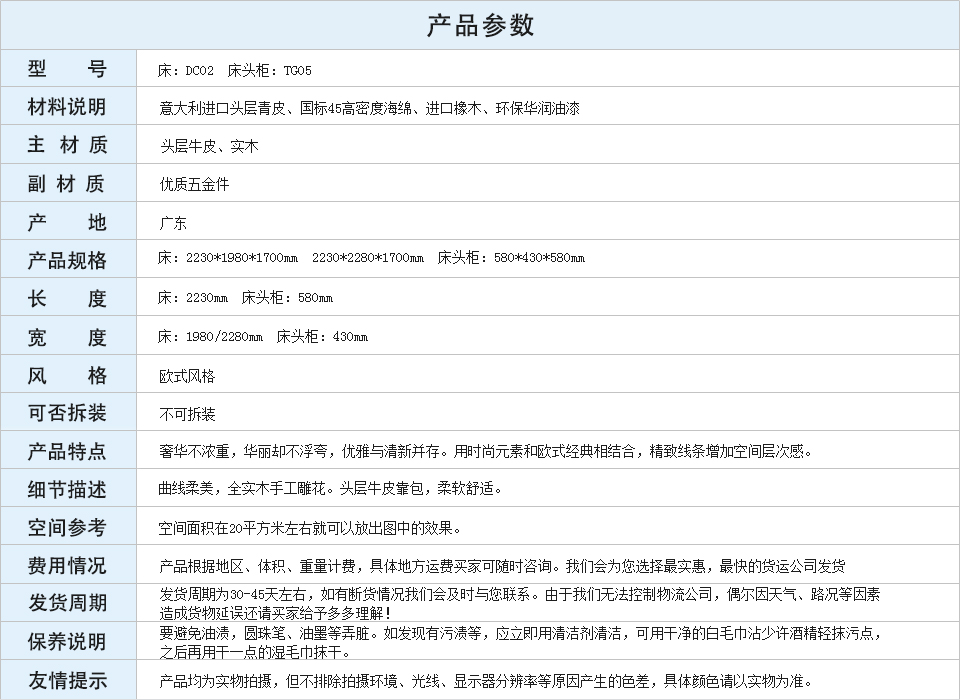Select the 空间参考 row label

coord(67,527)
